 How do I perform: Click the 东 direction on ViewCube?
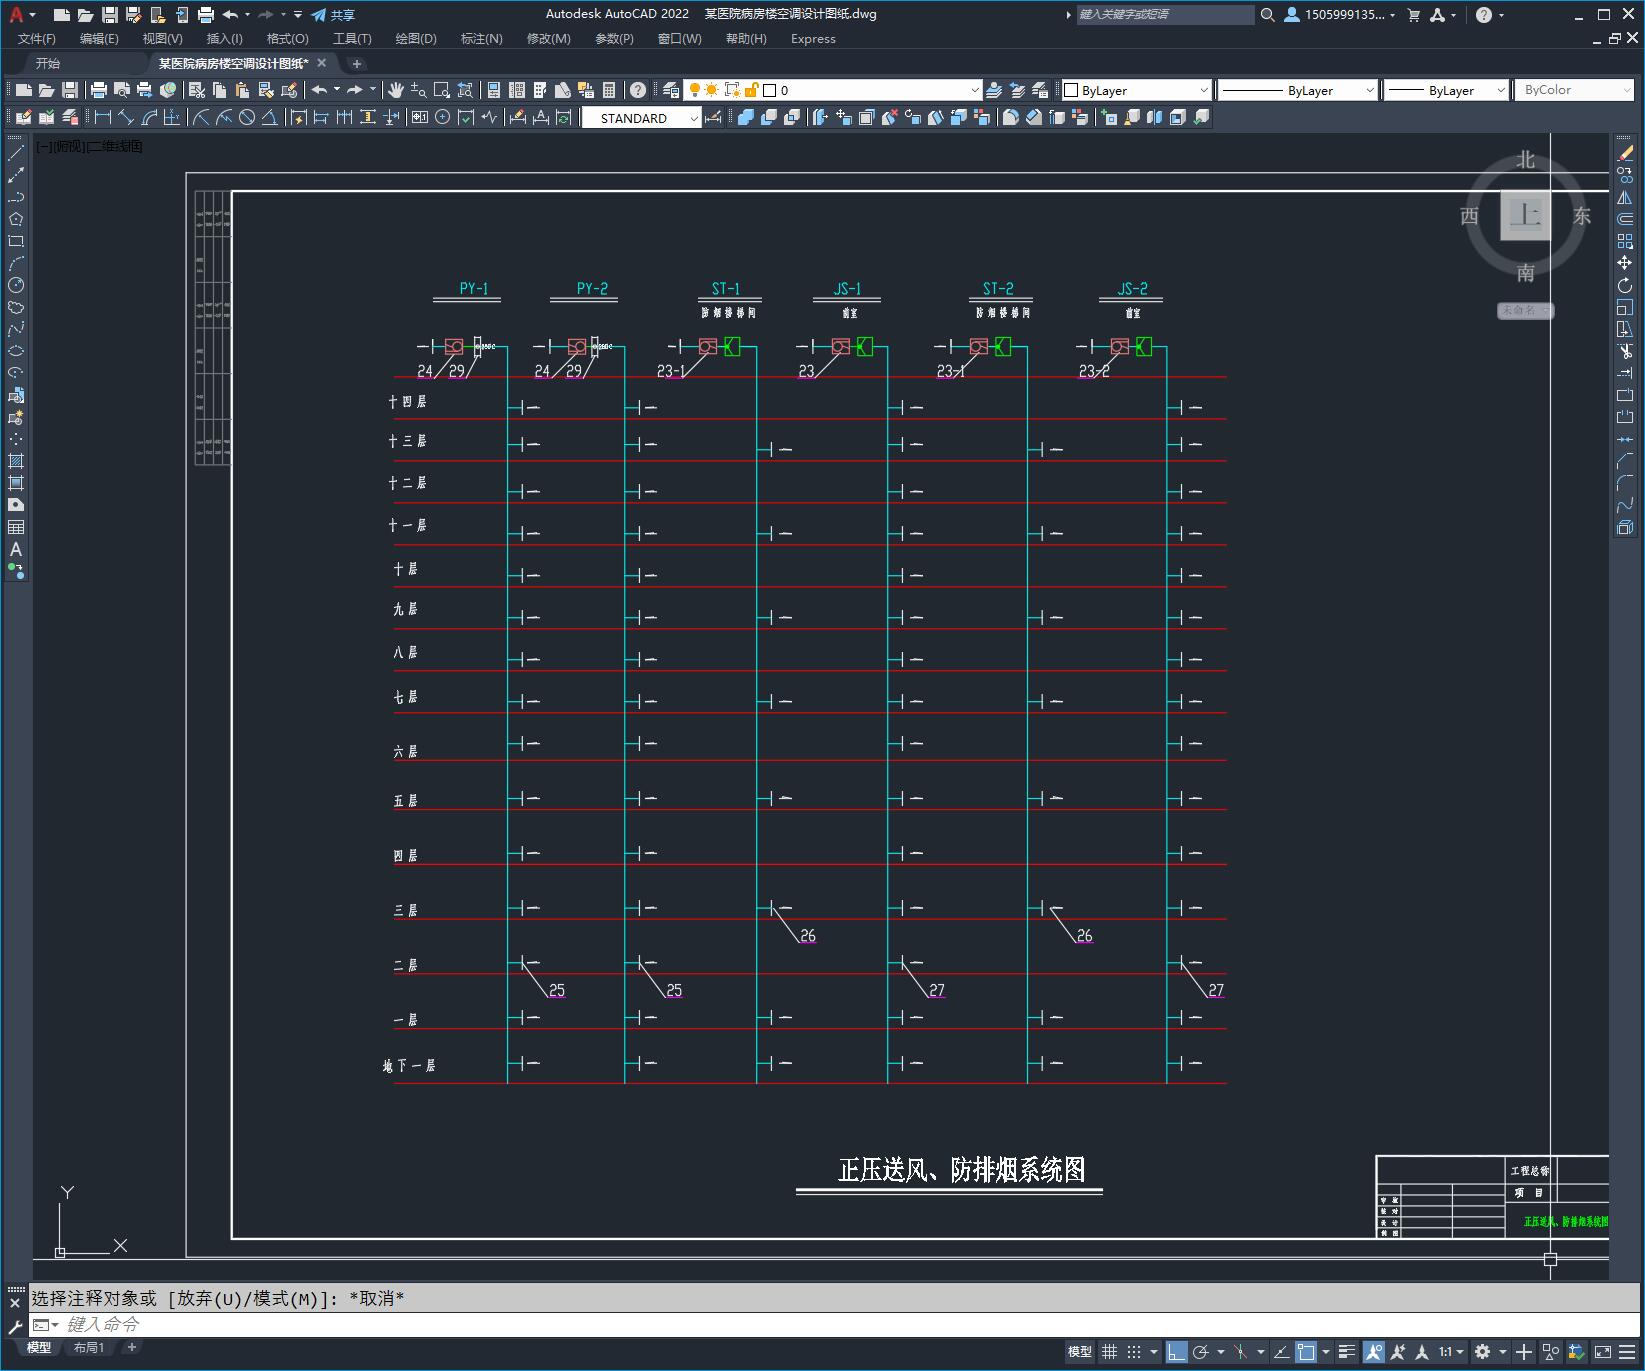[x=1581, y=216]
